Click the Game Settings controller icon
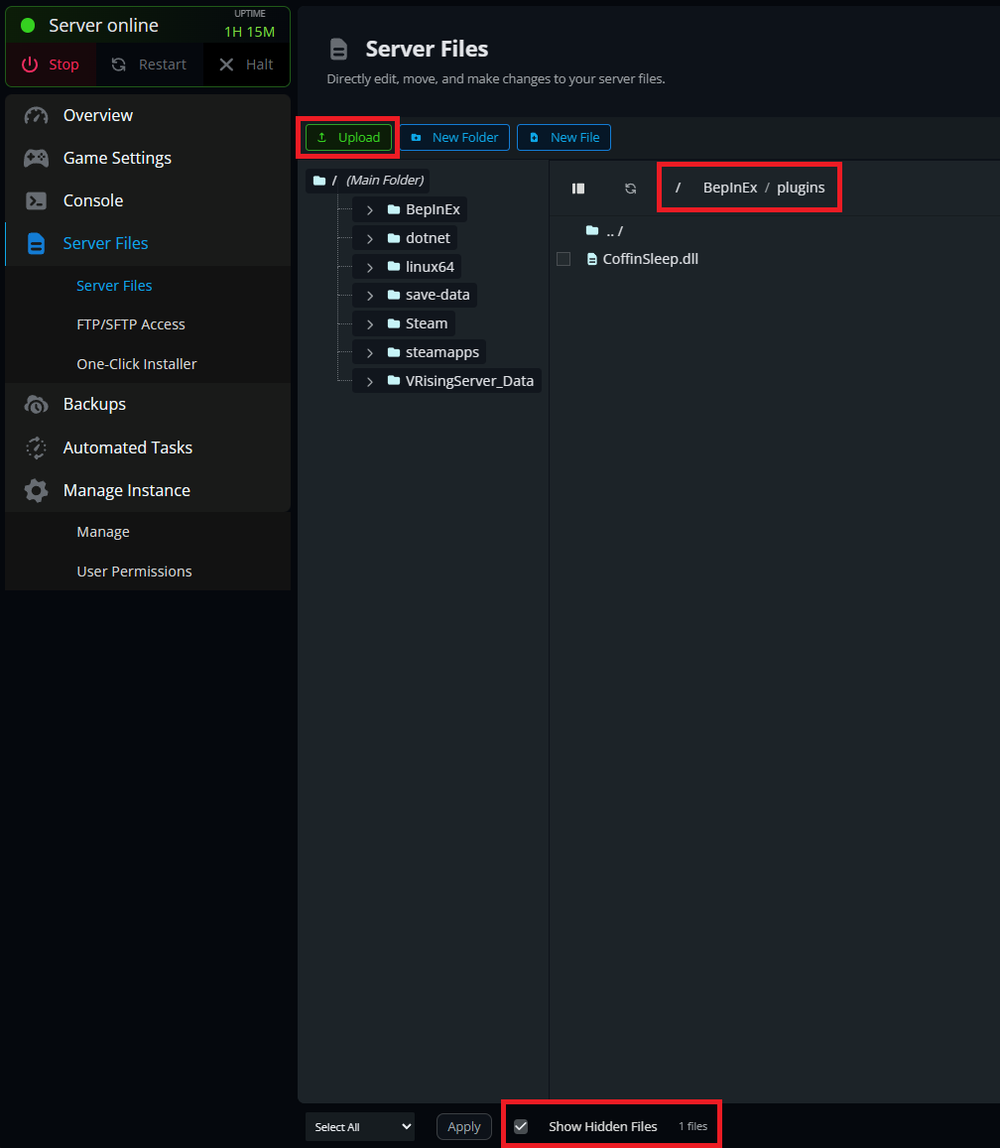 point(36,158)
